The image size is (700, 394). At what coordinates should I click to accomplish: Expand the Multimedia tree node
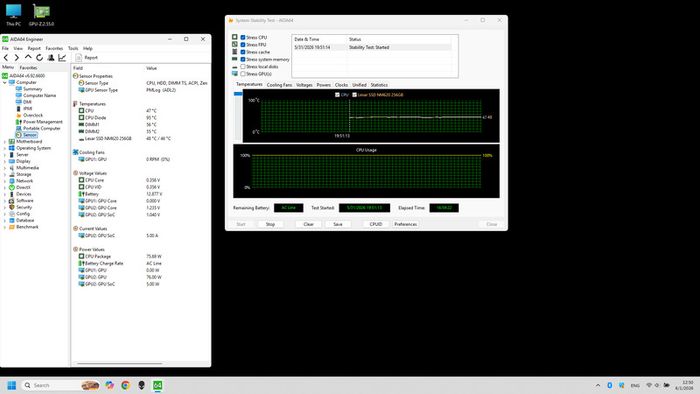click(x=5, y=168)
